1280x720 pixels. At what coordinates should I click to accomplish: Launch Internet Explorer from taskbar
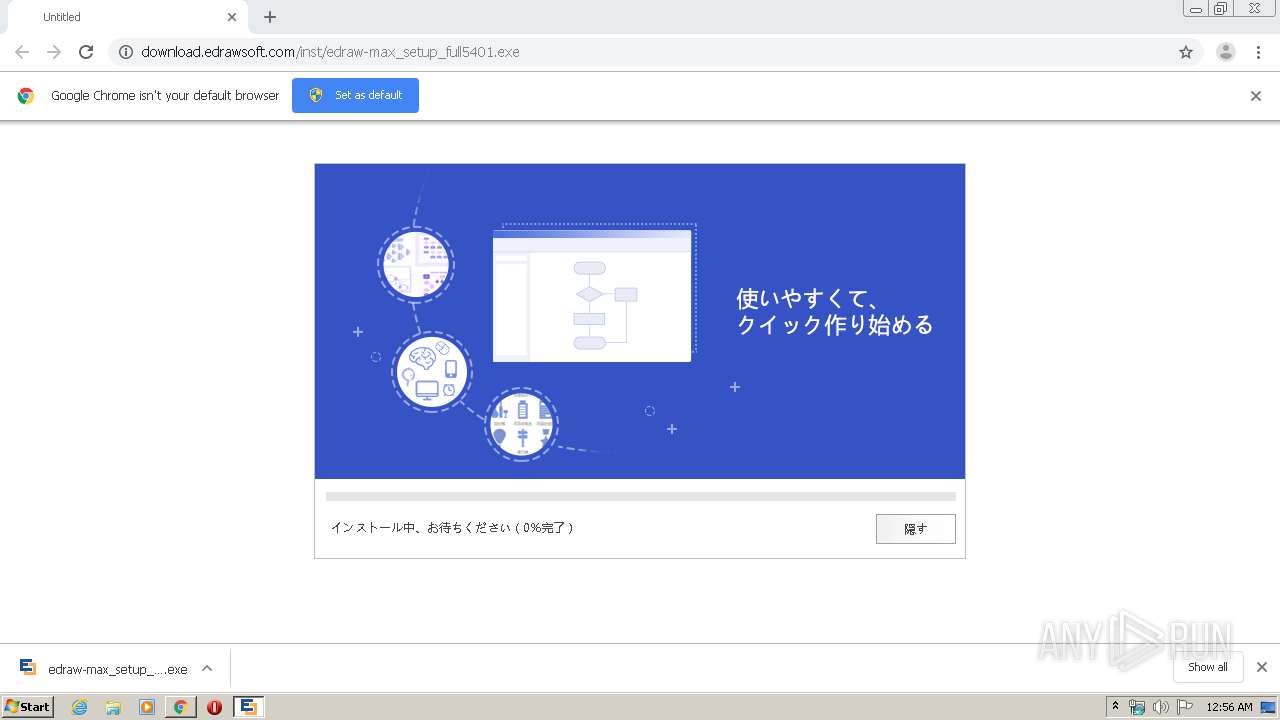79,707
